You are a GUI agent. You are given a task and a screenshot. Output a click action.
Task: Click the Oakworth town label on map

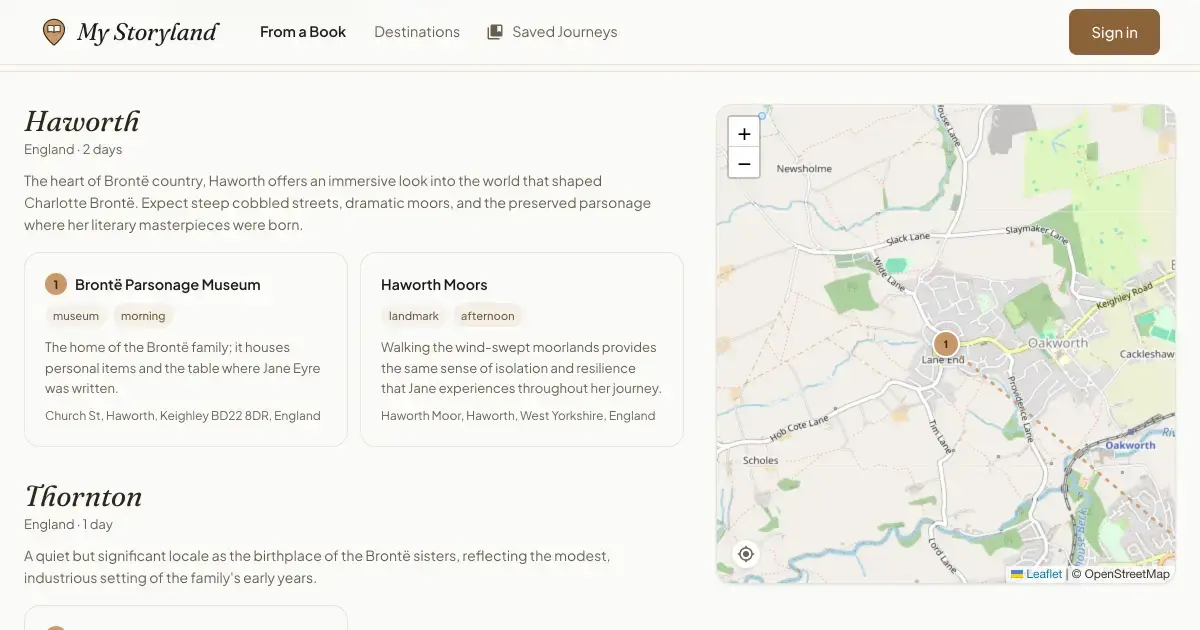point(1057,343)
